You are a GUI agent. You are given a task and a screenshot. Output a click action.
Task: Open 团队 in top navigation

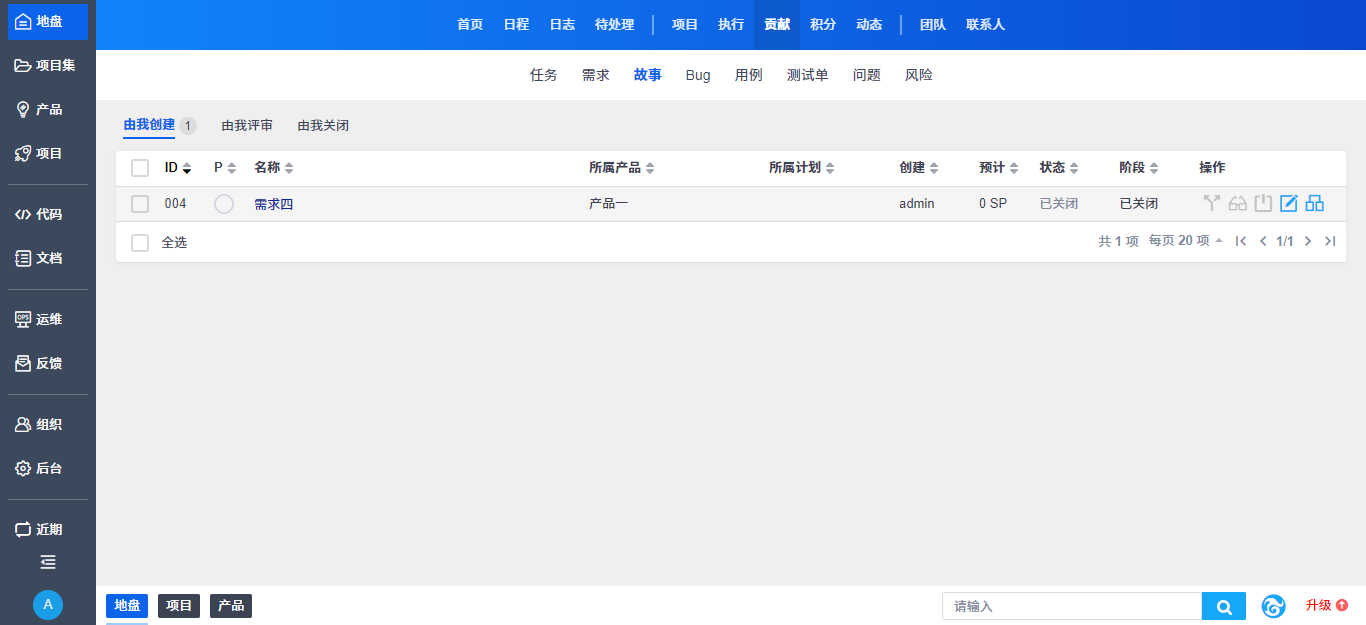click(x=933, y=25)
